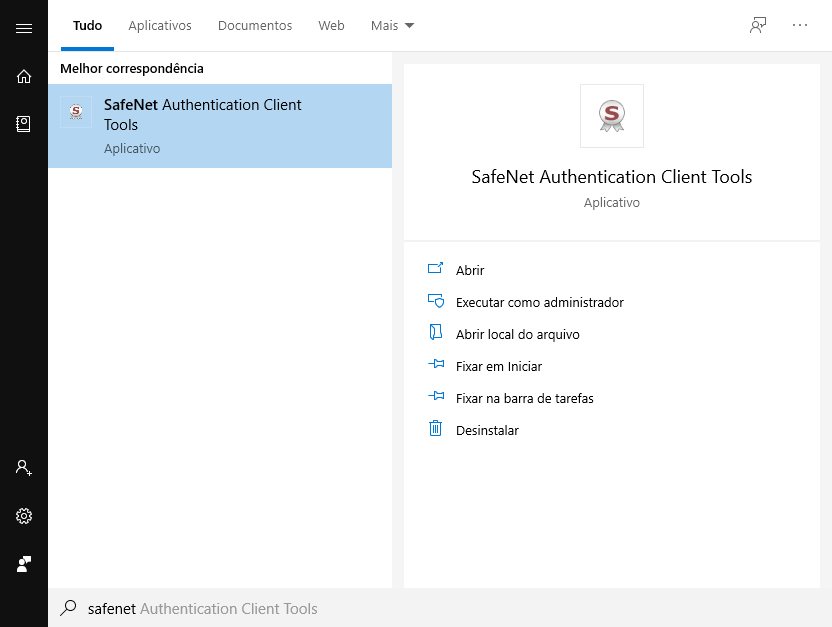Switch to the Web tab
Image resolution: width=832 pixels, height=627 pixels.
[331, 26]
